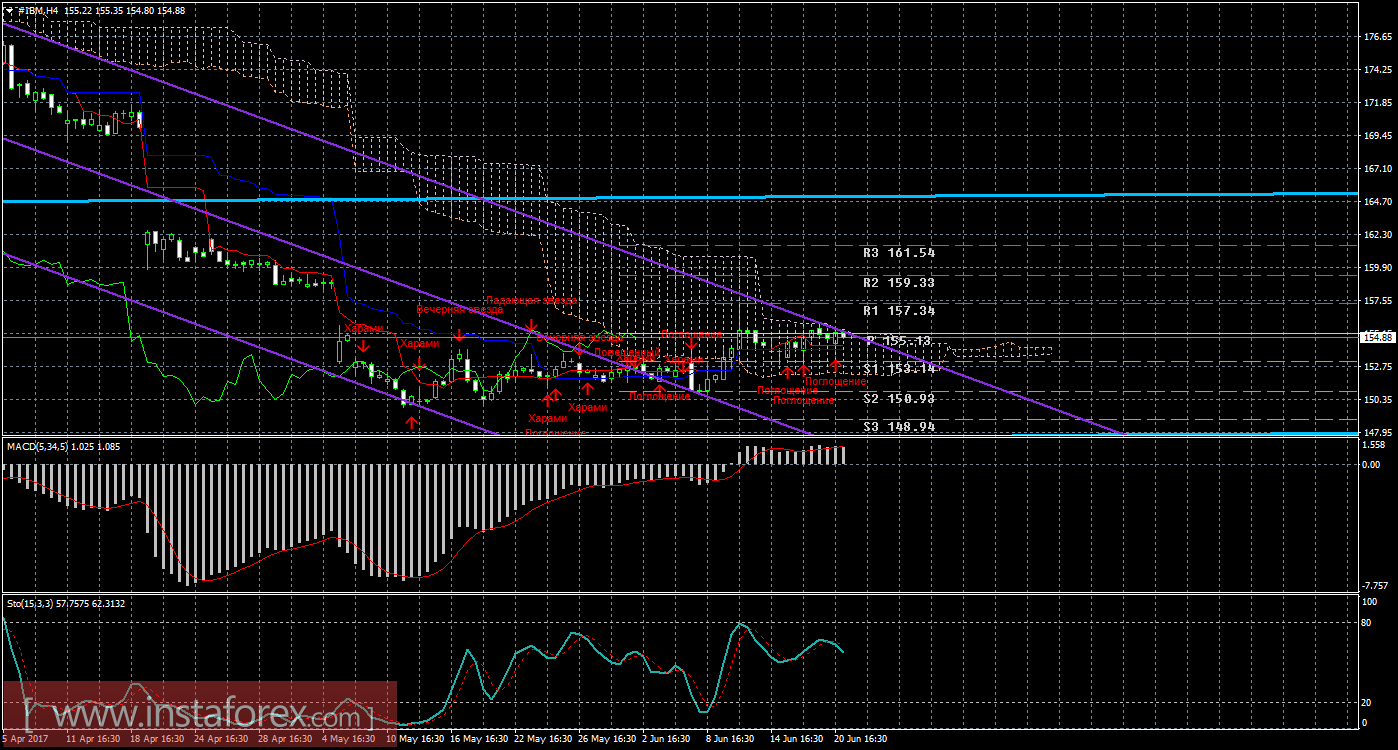Click 171.85 on the price scale
The height and width of the screenshot is (750, 1398).
[1378, 103]
